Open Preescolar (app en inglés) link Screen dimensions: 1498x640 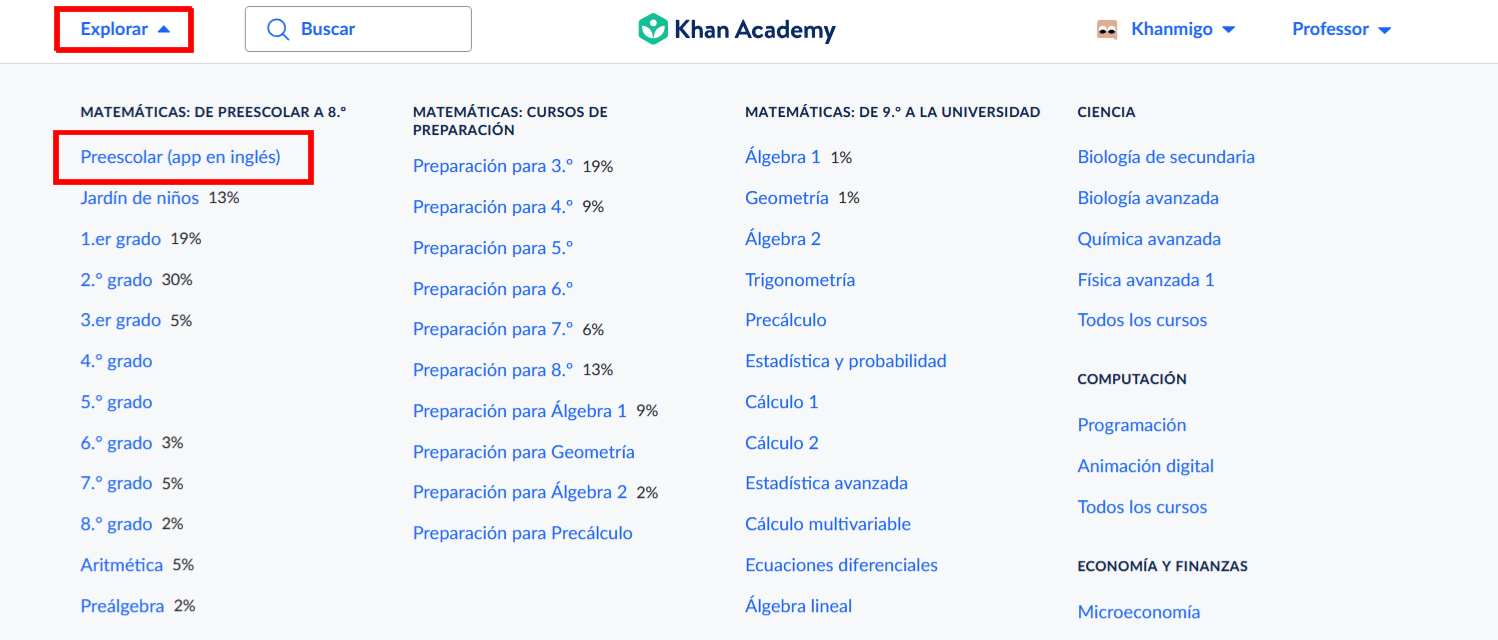pos(180,157)
